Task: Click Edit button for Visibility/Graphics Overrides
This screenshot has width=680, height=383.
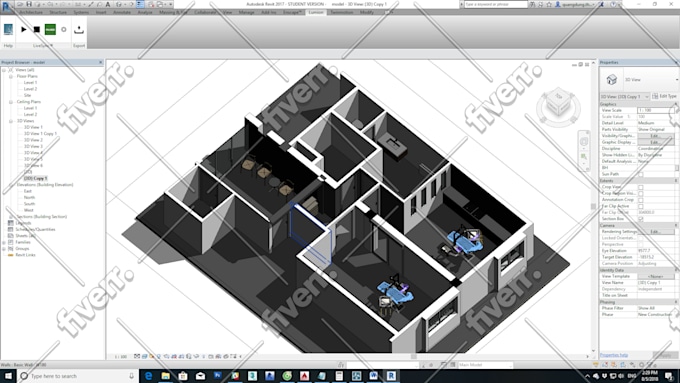Action: (x=656, y=136)
